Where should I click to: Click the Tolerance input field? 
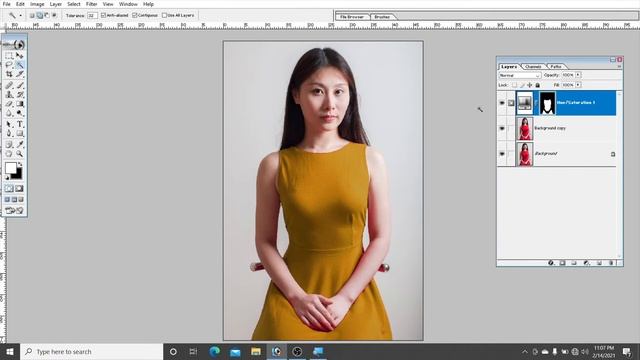(92, 15)
